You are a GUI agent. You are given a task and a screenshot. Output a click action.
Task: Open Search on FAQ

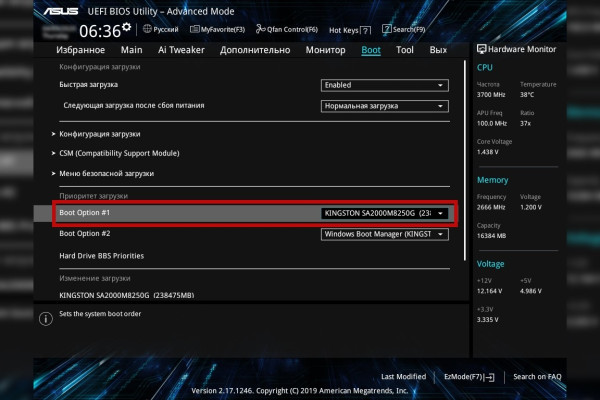(x=537, y=377)
